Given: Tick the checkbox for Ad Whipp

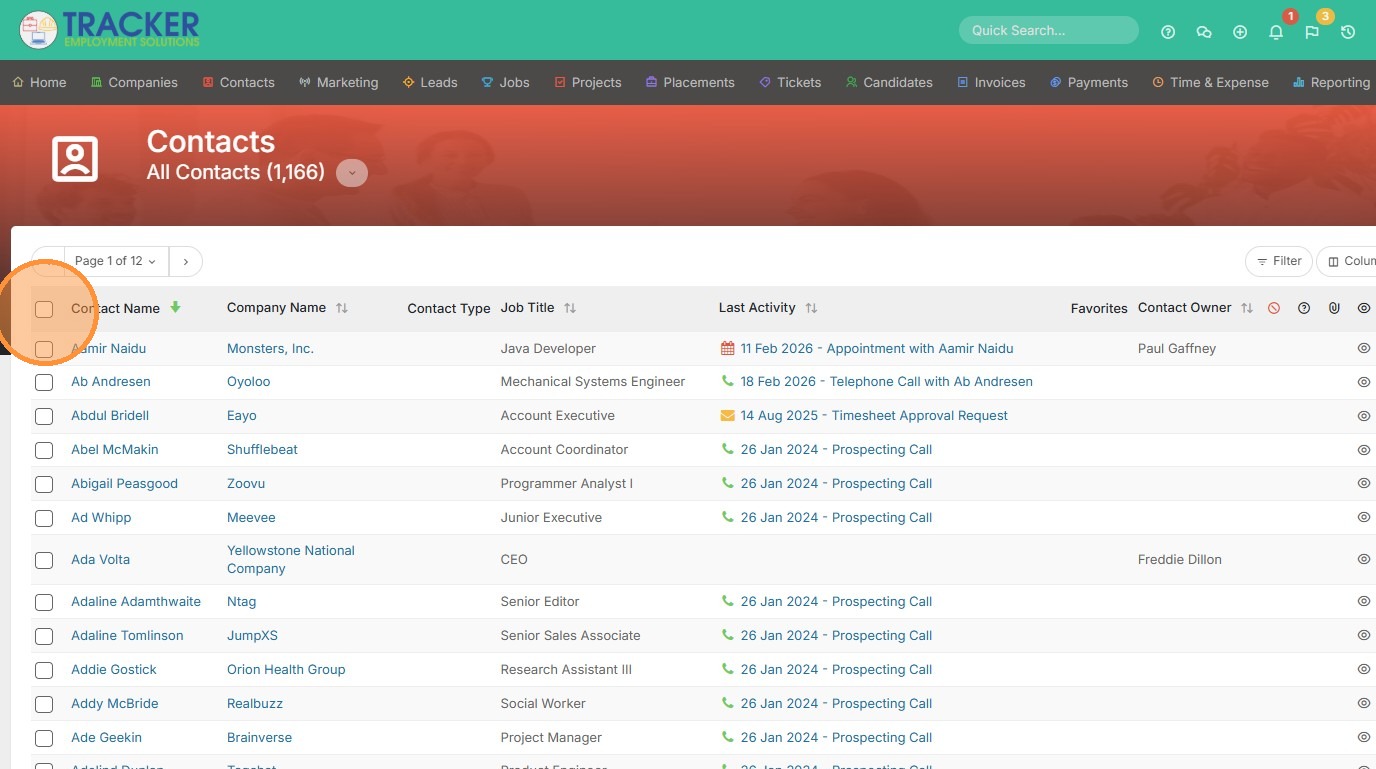Looking at the screenshot, I should coord(44,518).
